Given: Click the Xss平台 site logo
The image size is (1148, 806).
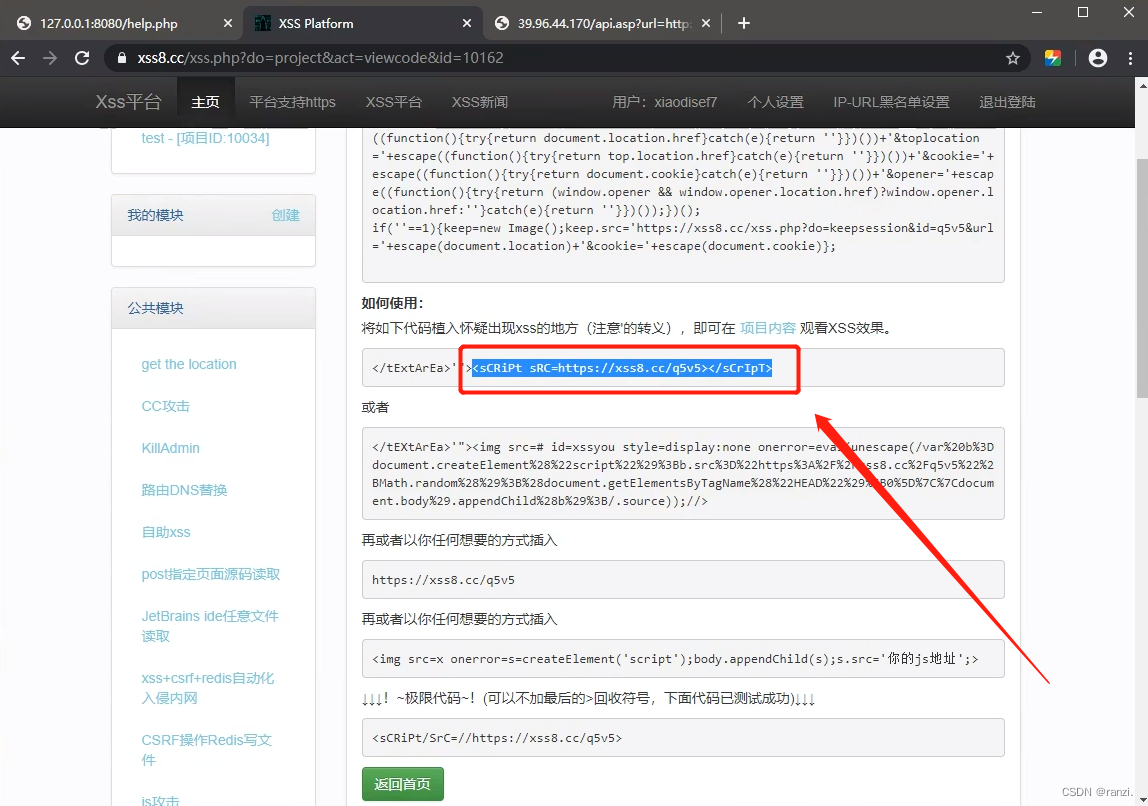Looking at the screenshot, I should (128, 102).
